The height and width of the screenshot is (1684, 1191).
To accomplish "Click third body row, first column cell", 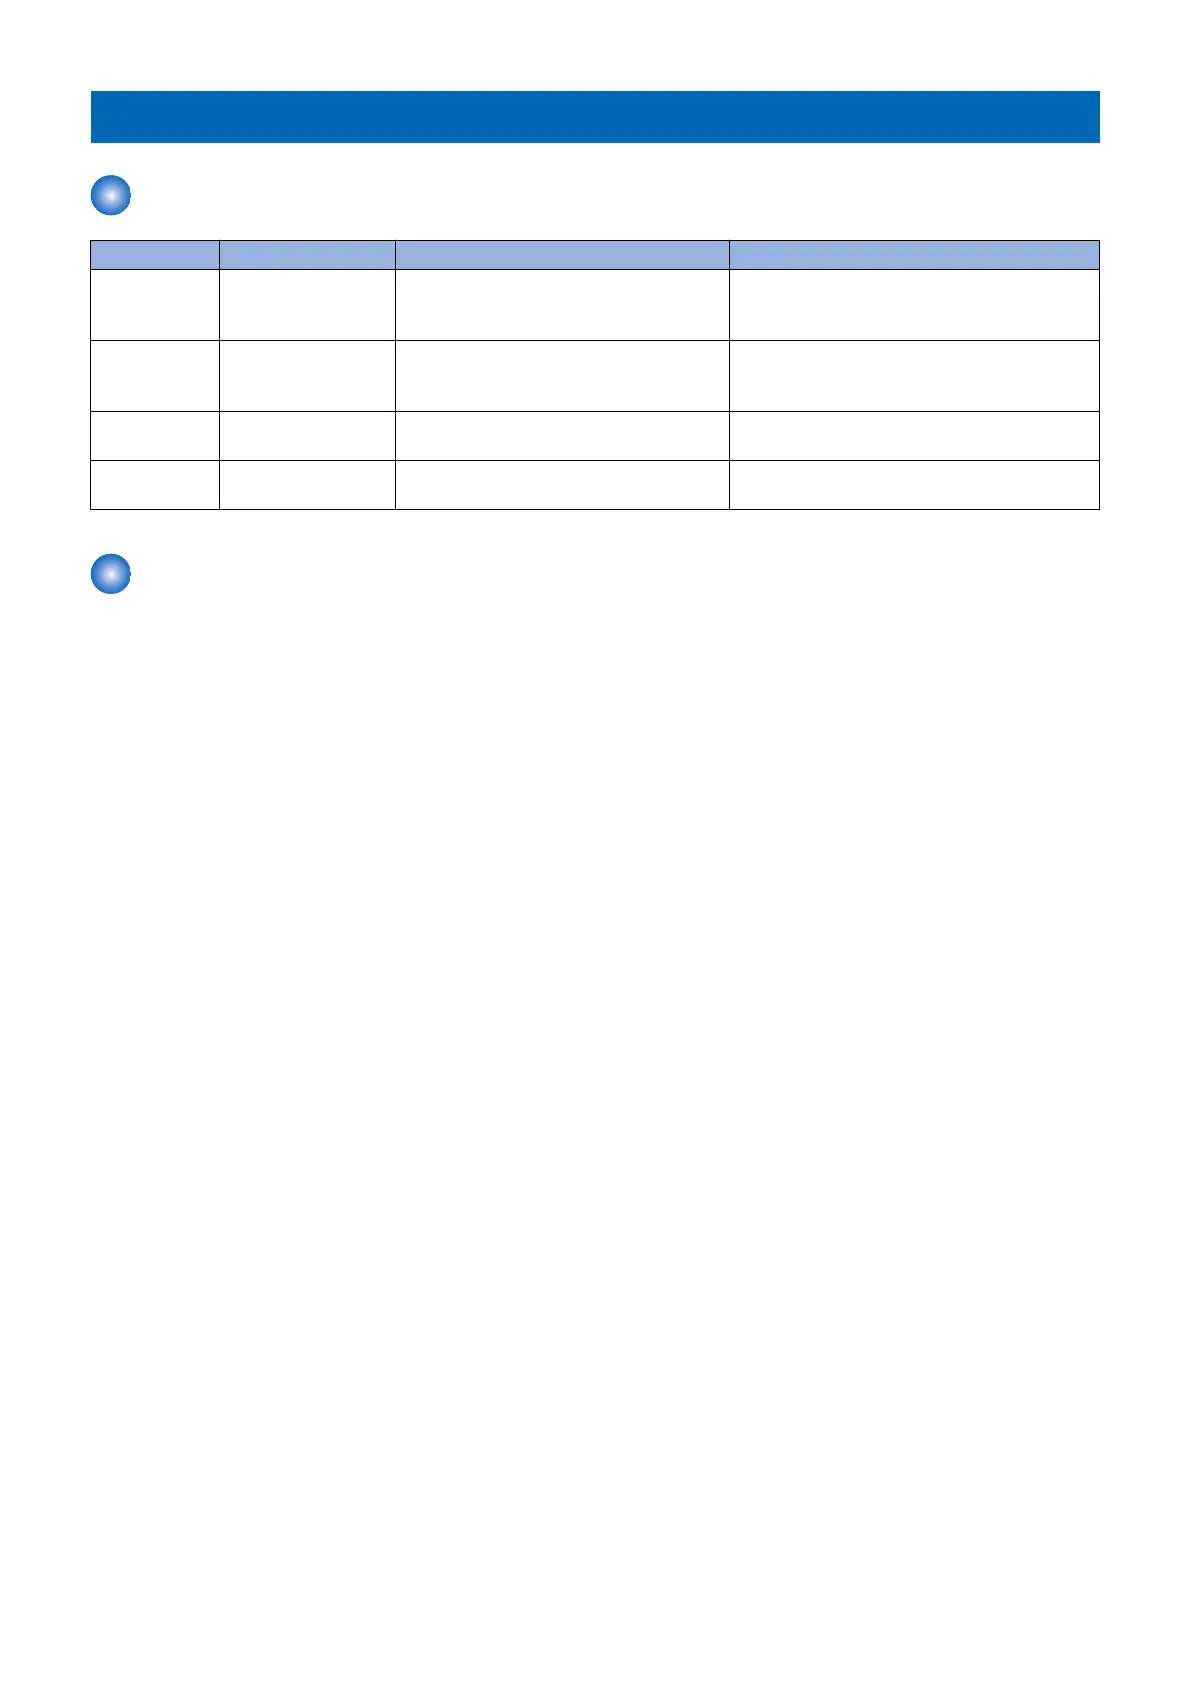I will click(155, 436).
